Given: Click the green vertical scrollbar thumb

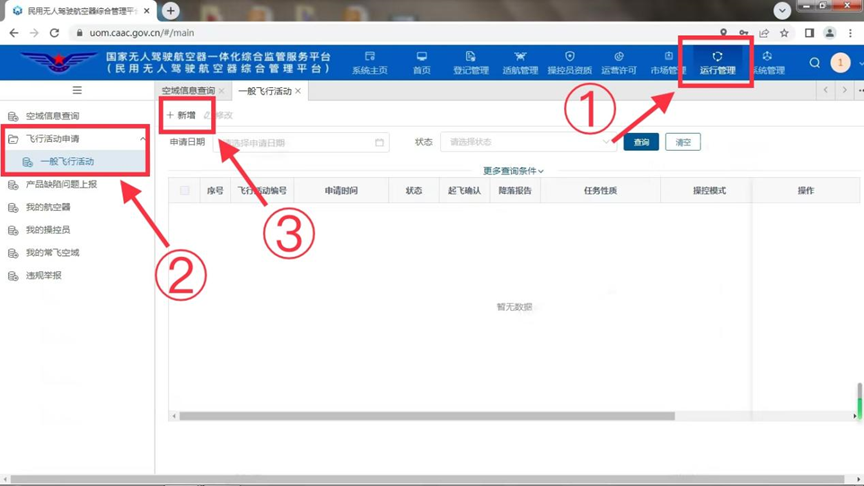Looking at the screenshot, I should 859,408.
